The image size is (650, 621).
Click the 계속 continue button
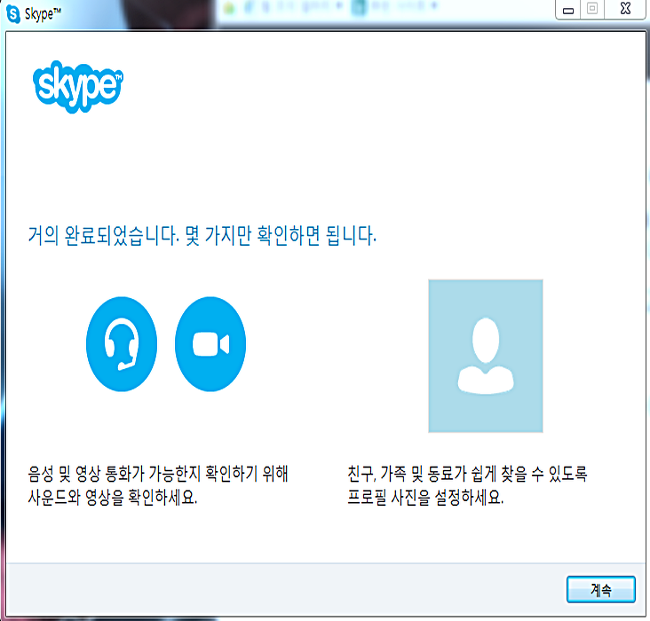pyautogui.click(x=601, y=589)
